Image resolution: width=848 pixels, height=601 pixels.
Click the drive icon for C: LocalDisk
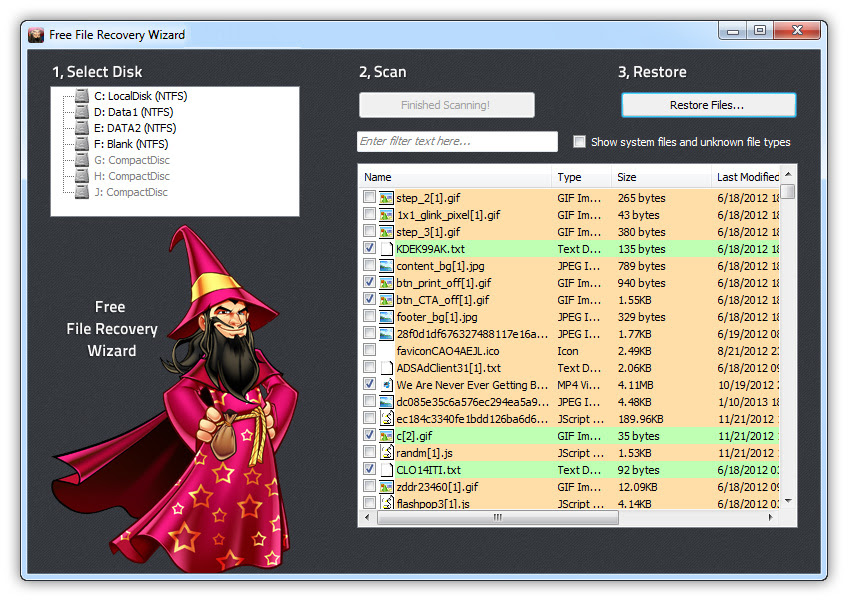tap(82, 96)
